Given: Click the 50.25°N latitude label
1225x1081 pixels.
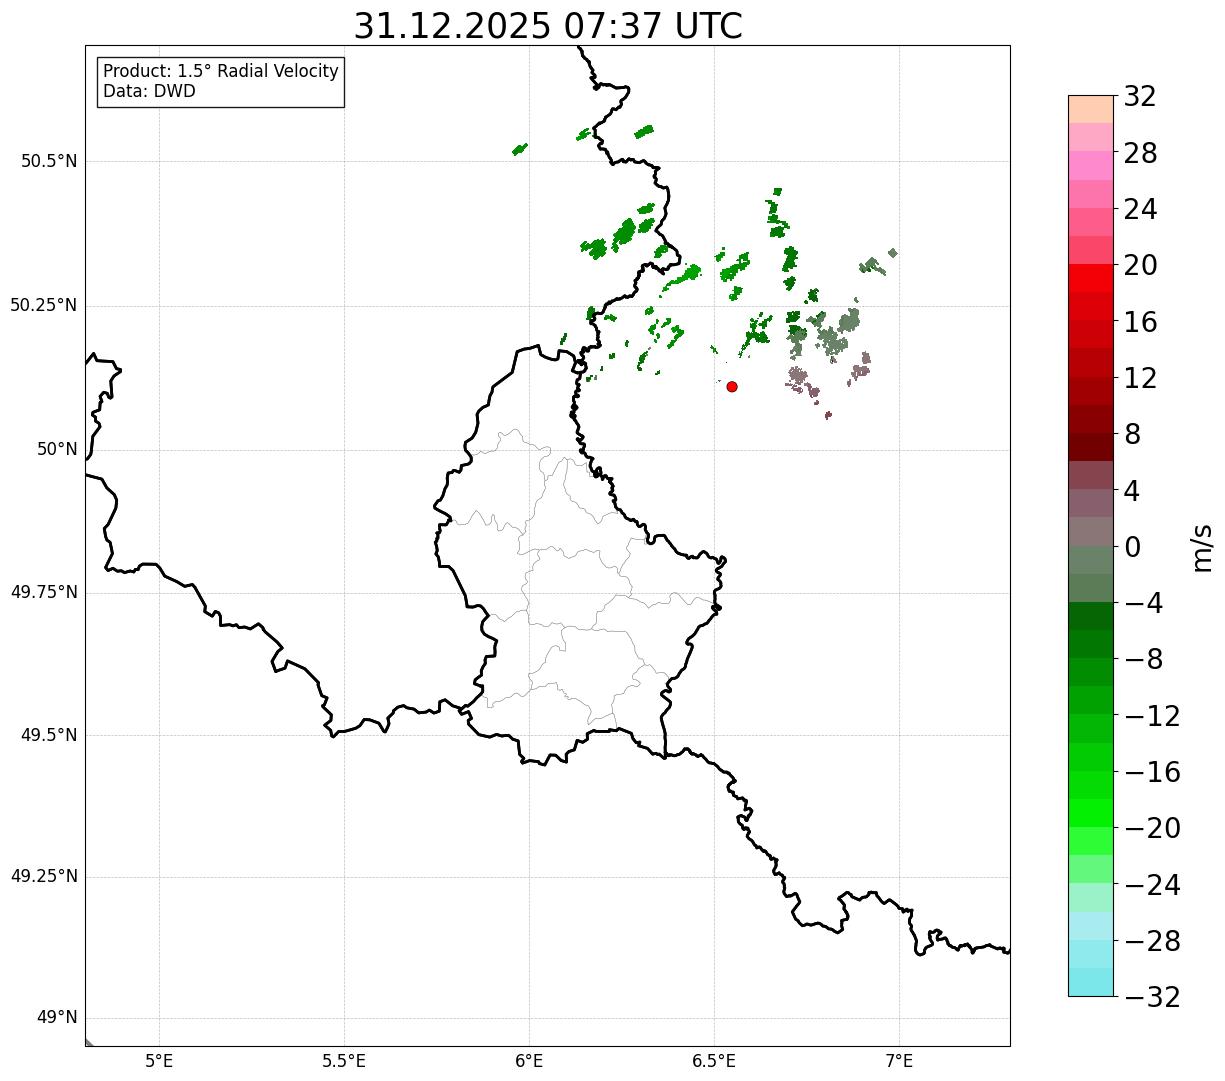Looking at the screenshot, I should [x=44, y=305].
